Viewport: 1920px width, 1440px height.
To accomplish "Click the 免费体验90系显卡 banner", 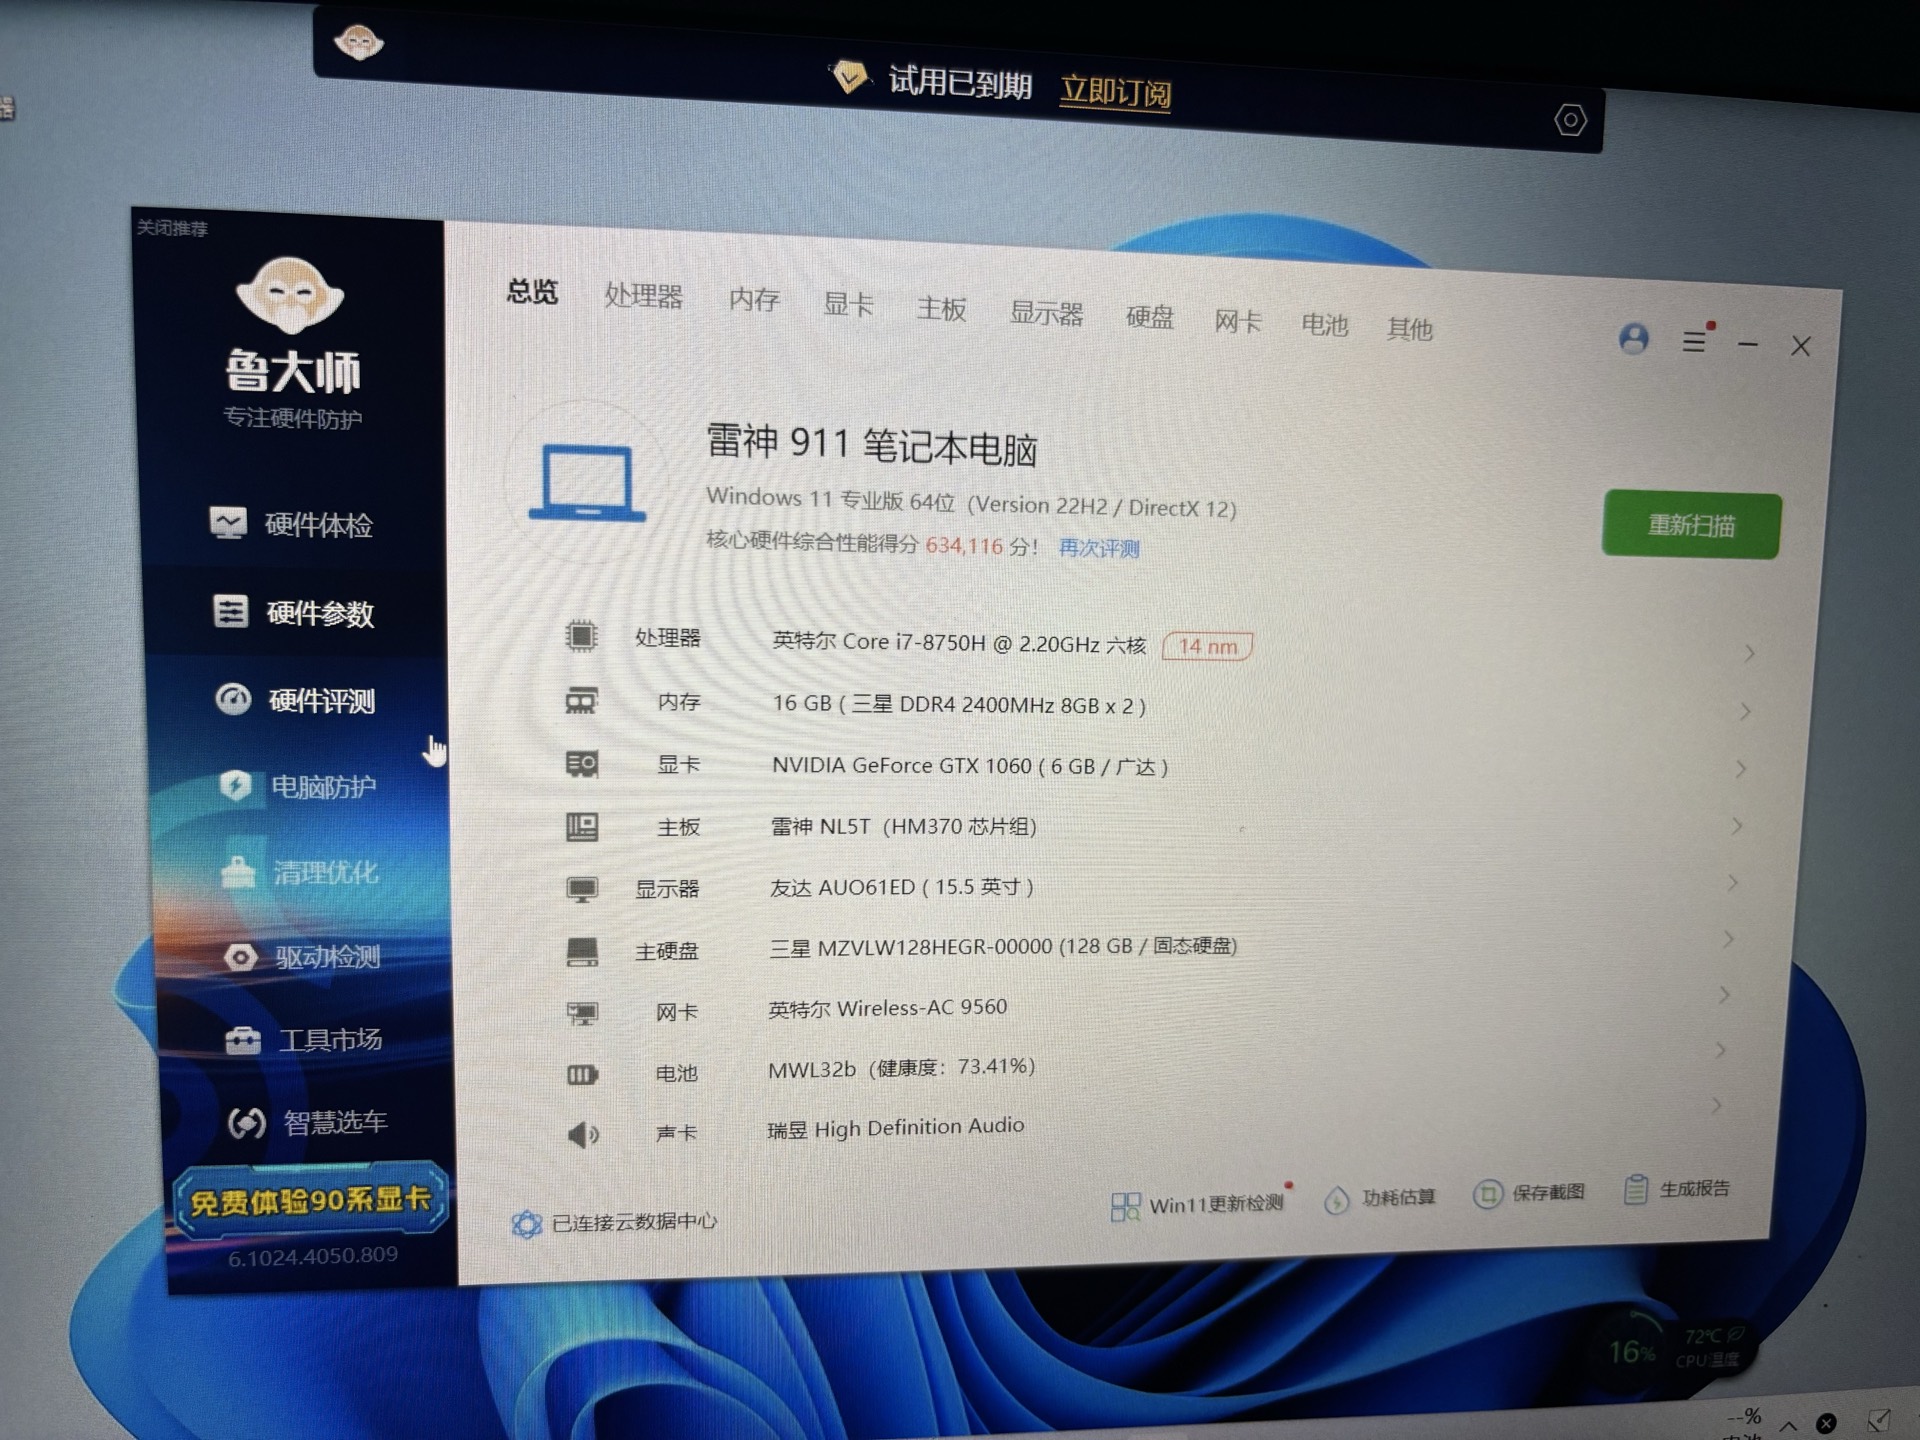I will (309, 1200).
